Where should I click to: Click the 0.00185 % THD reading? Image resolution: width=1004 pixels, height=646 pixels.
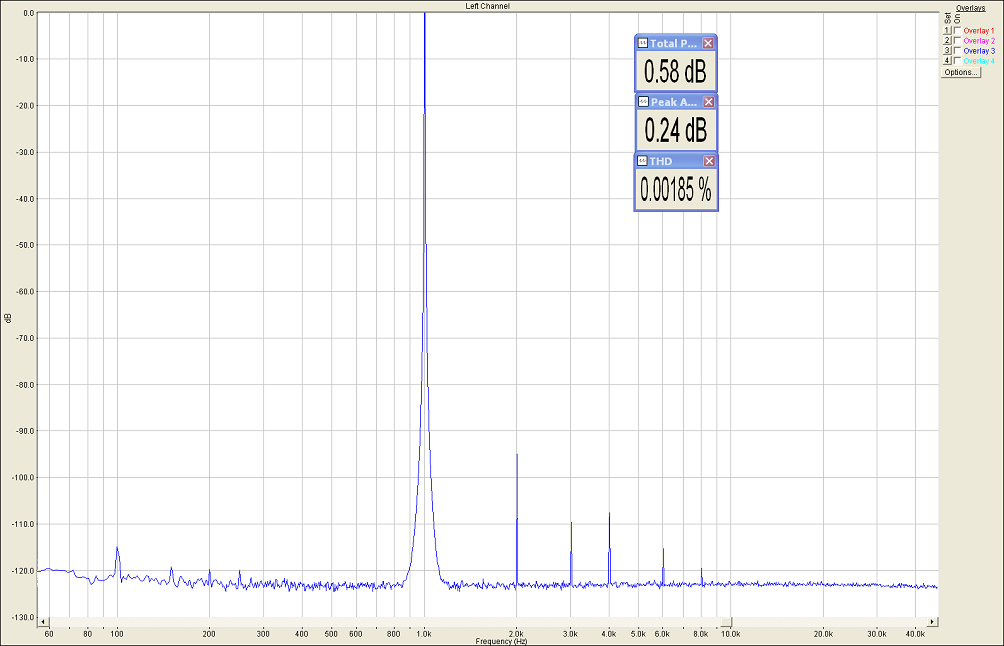[676, 190]
